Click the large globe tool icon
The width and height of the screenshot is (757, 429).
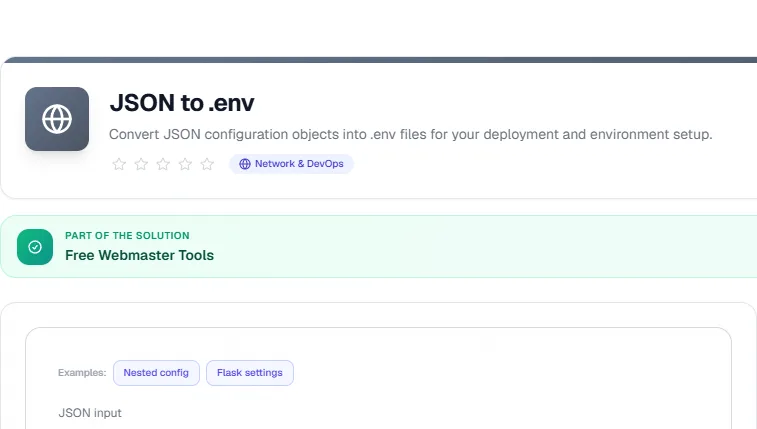tap(57, 119)
